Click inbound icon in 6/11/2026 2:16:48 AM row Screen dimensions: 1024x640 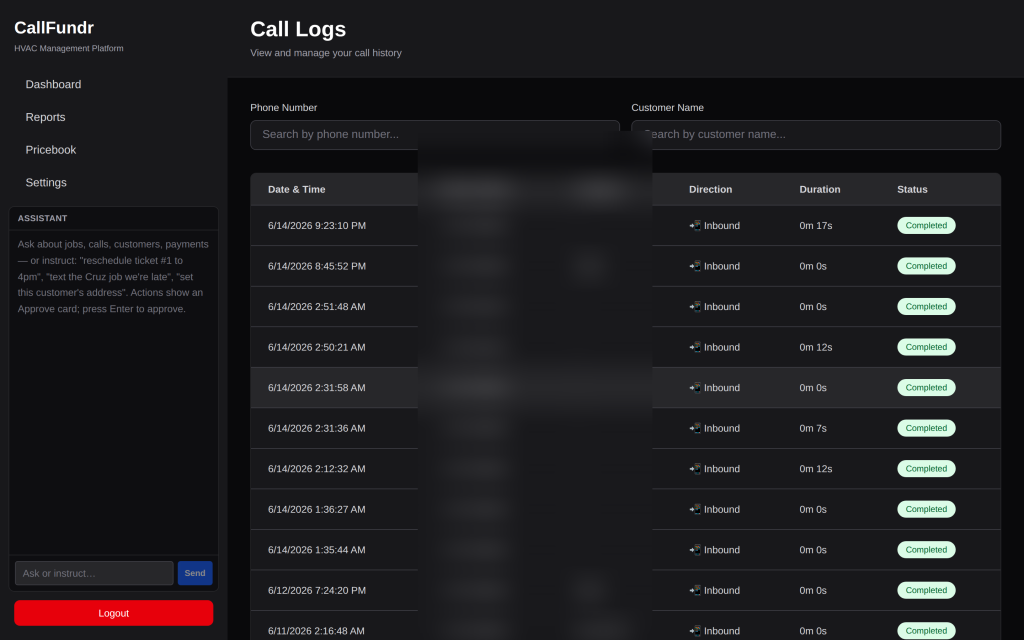[x=695, y=630]
